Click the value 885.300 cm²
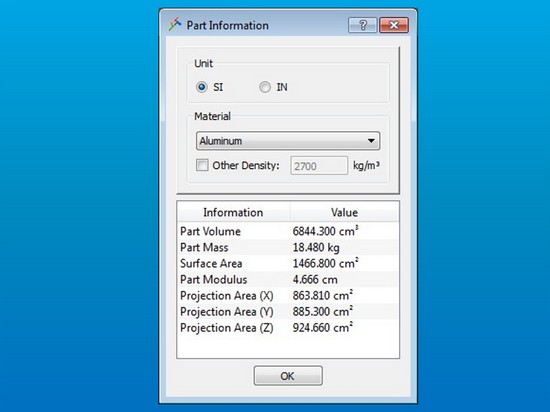 pos(323,312)
